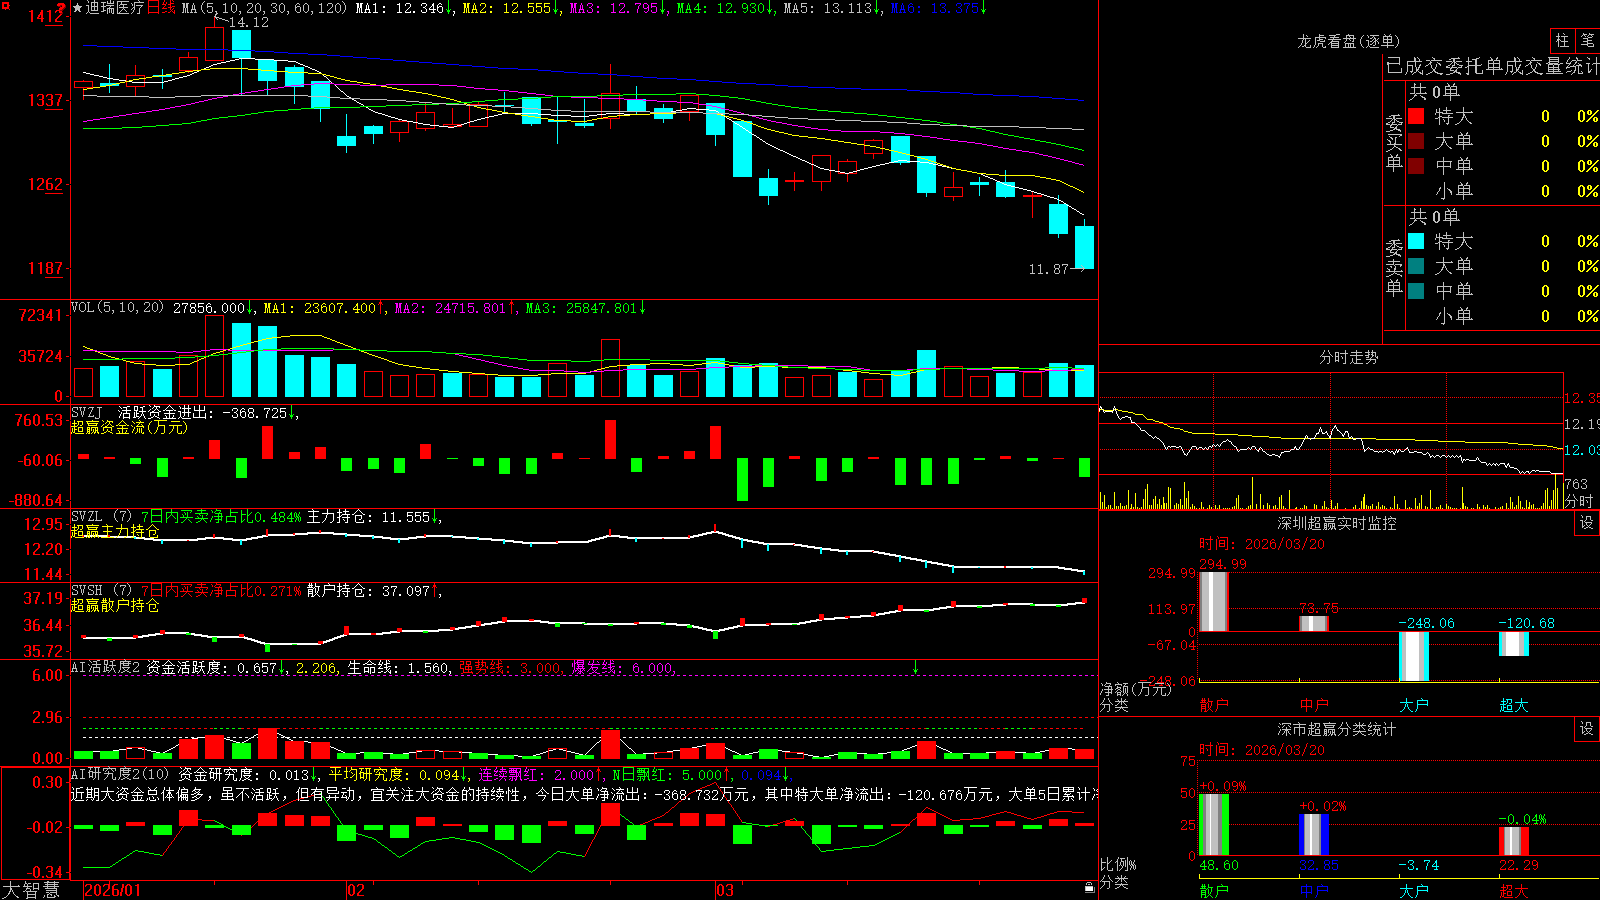Click the 深市超赢分类统计 panel title
The width and height of the screenshot is (1600, 900).
coord(1336,729)
